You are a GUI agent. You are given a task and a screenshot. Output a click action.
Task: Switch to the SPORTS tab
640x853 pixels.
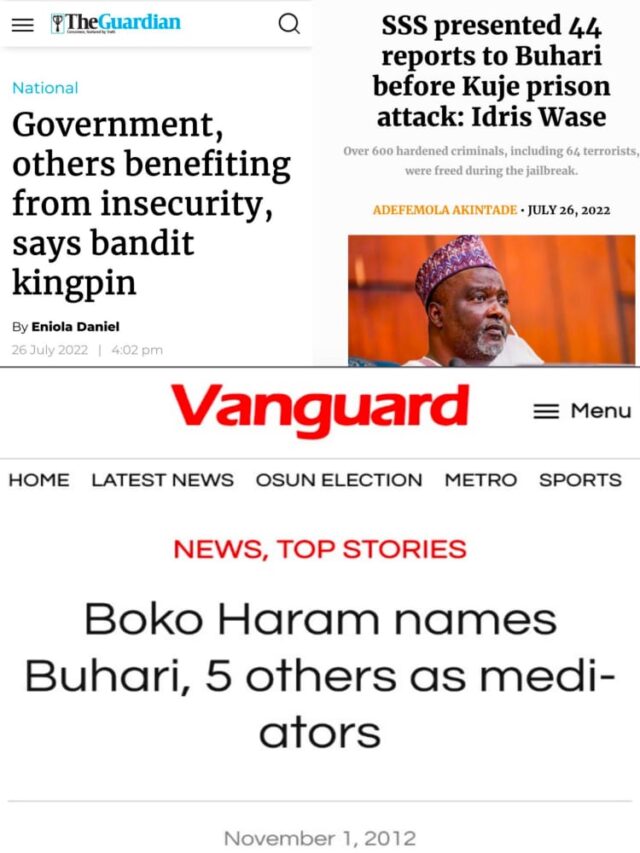tap(580, 480)
